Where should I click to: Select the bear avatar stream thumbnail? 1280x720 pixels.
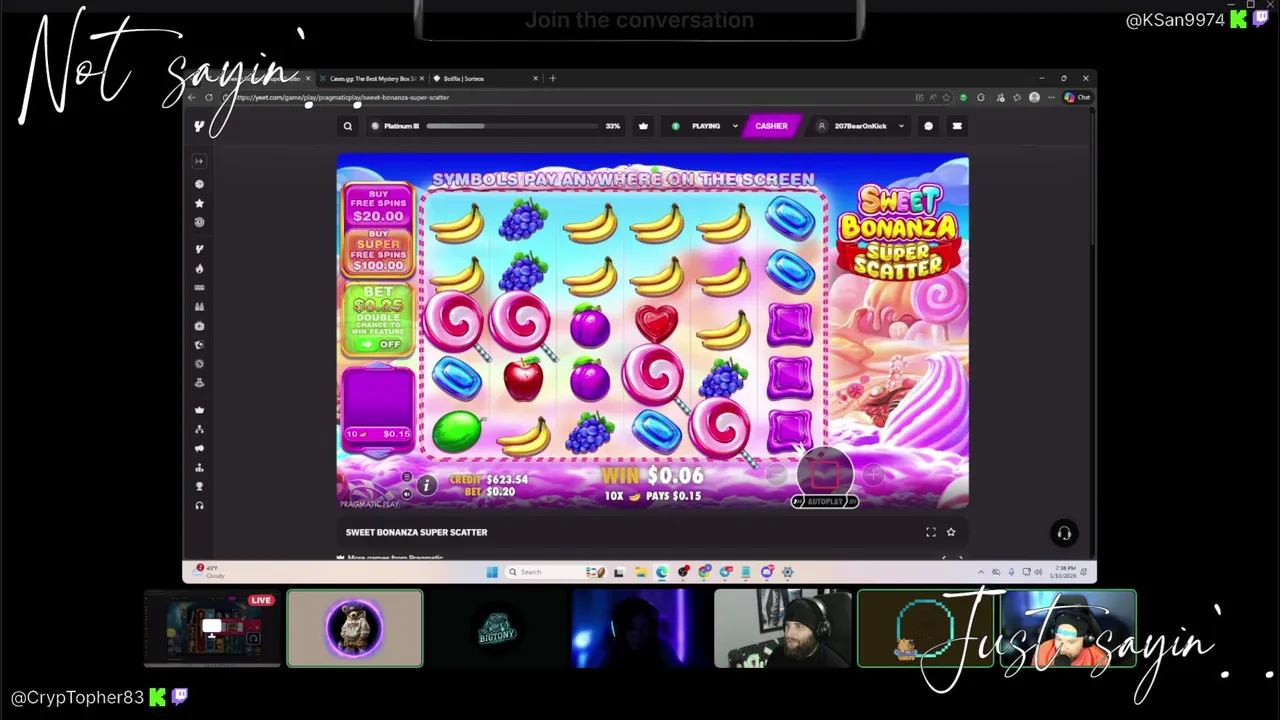tap(355, 628)
